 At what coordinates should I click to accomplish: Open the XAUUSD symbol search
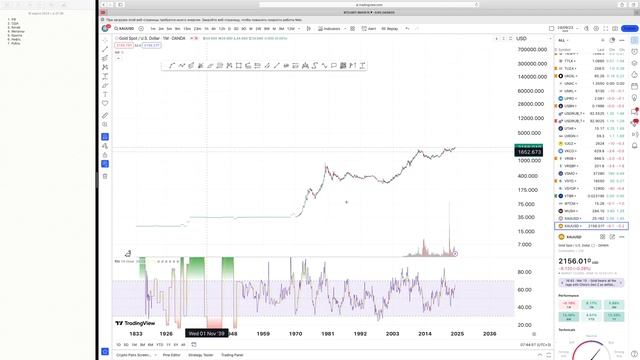coord(124,29)
